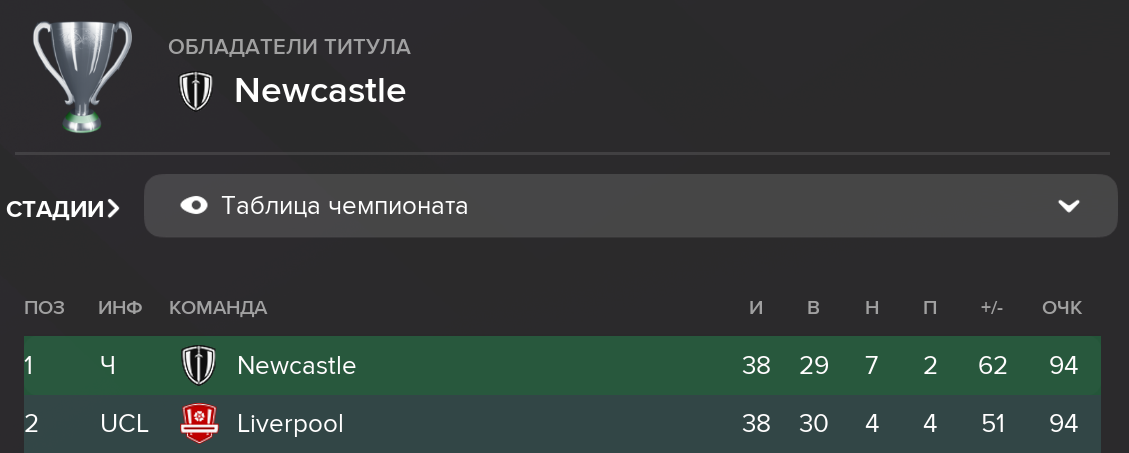Sort table by ИНФ column header
The height and width of the screenshot is (453, 1129).
[x=120, y=308]
